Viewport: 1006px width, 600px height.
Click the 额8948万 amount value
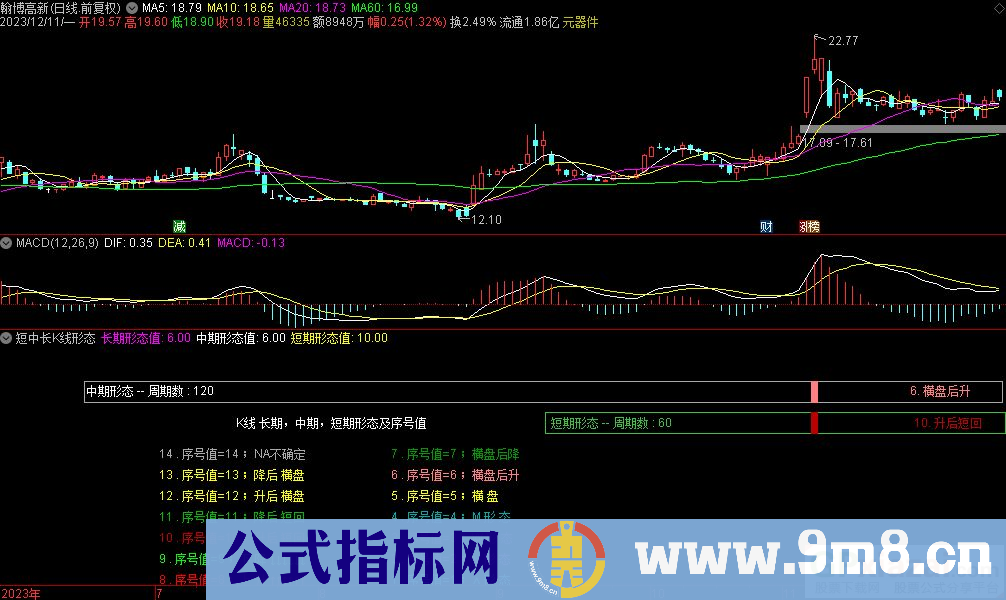pos(339,22)
